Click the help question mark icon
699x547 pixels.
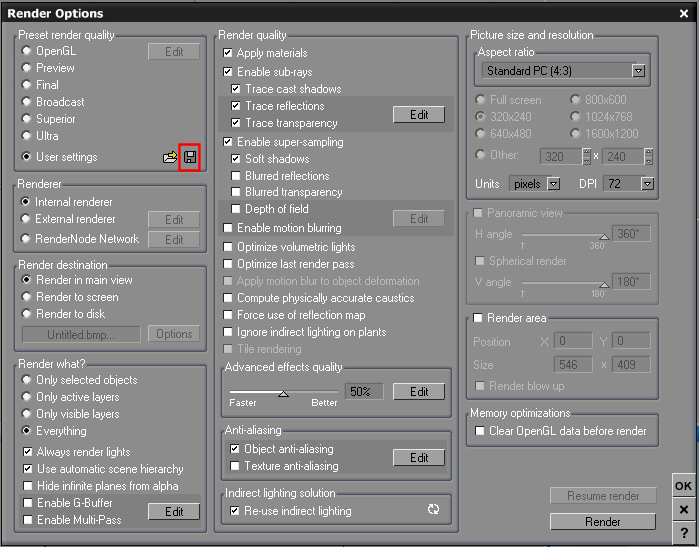683,532
